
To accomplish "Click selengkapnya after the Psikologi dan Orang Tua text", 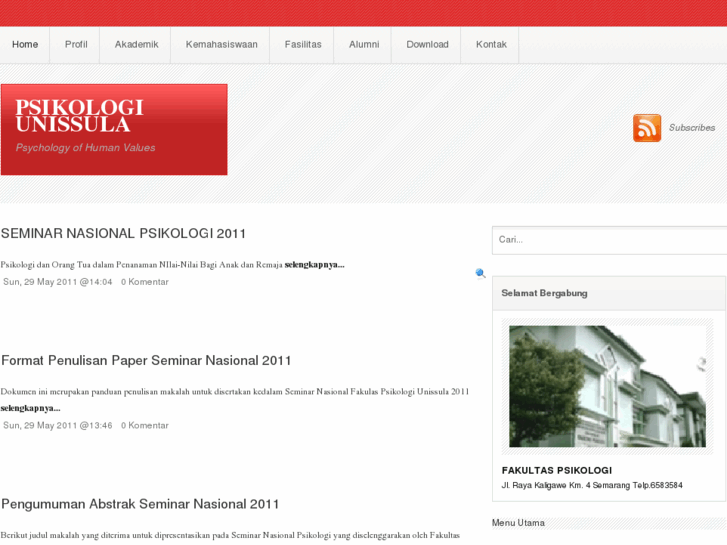I will pos(314,265).
